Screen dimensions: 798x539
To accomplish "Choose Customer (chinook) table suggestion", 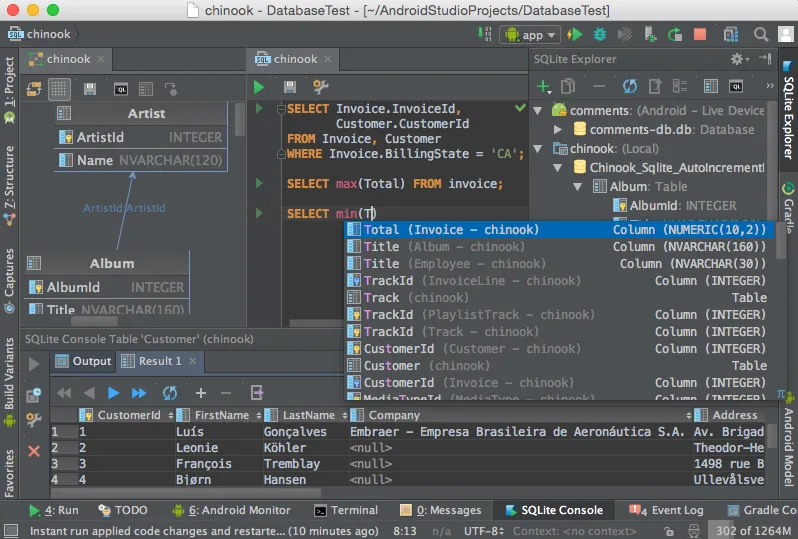I will click(560, 365).
